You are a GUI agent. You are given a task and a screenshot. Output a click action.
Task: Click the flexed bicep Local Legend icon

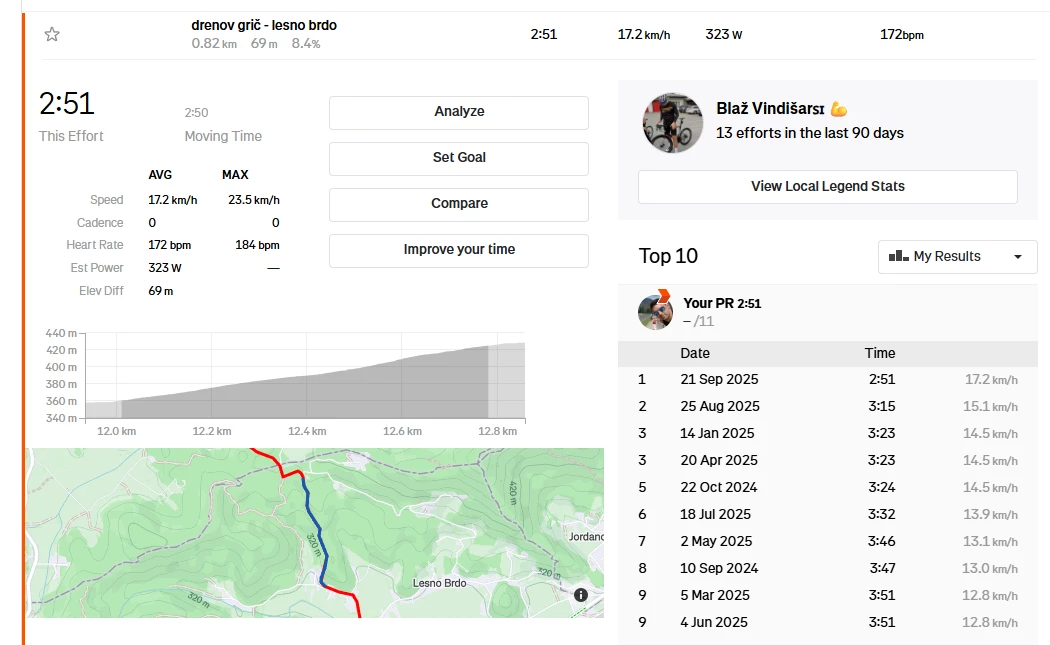point(838,109)
